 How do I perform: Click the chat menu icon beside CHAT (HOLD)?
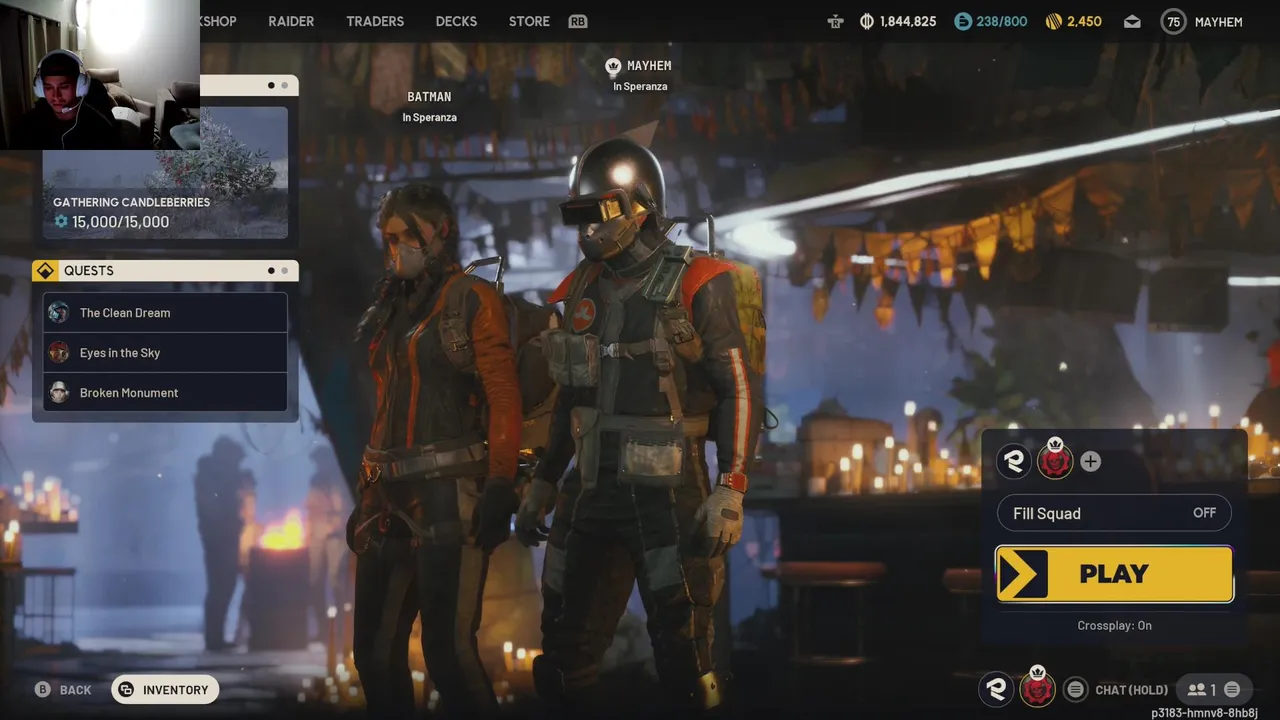click(x=1075, y=689)
